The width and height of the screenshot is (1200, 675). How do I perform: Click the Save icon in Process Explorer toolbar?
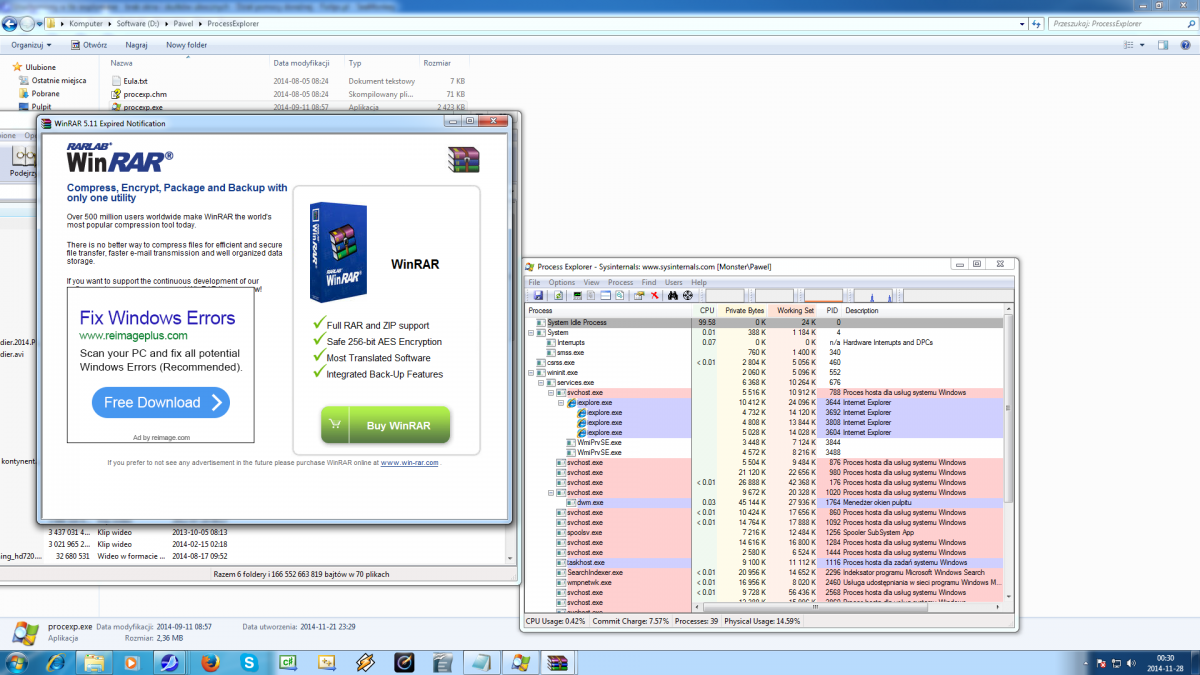pos(538,296)
